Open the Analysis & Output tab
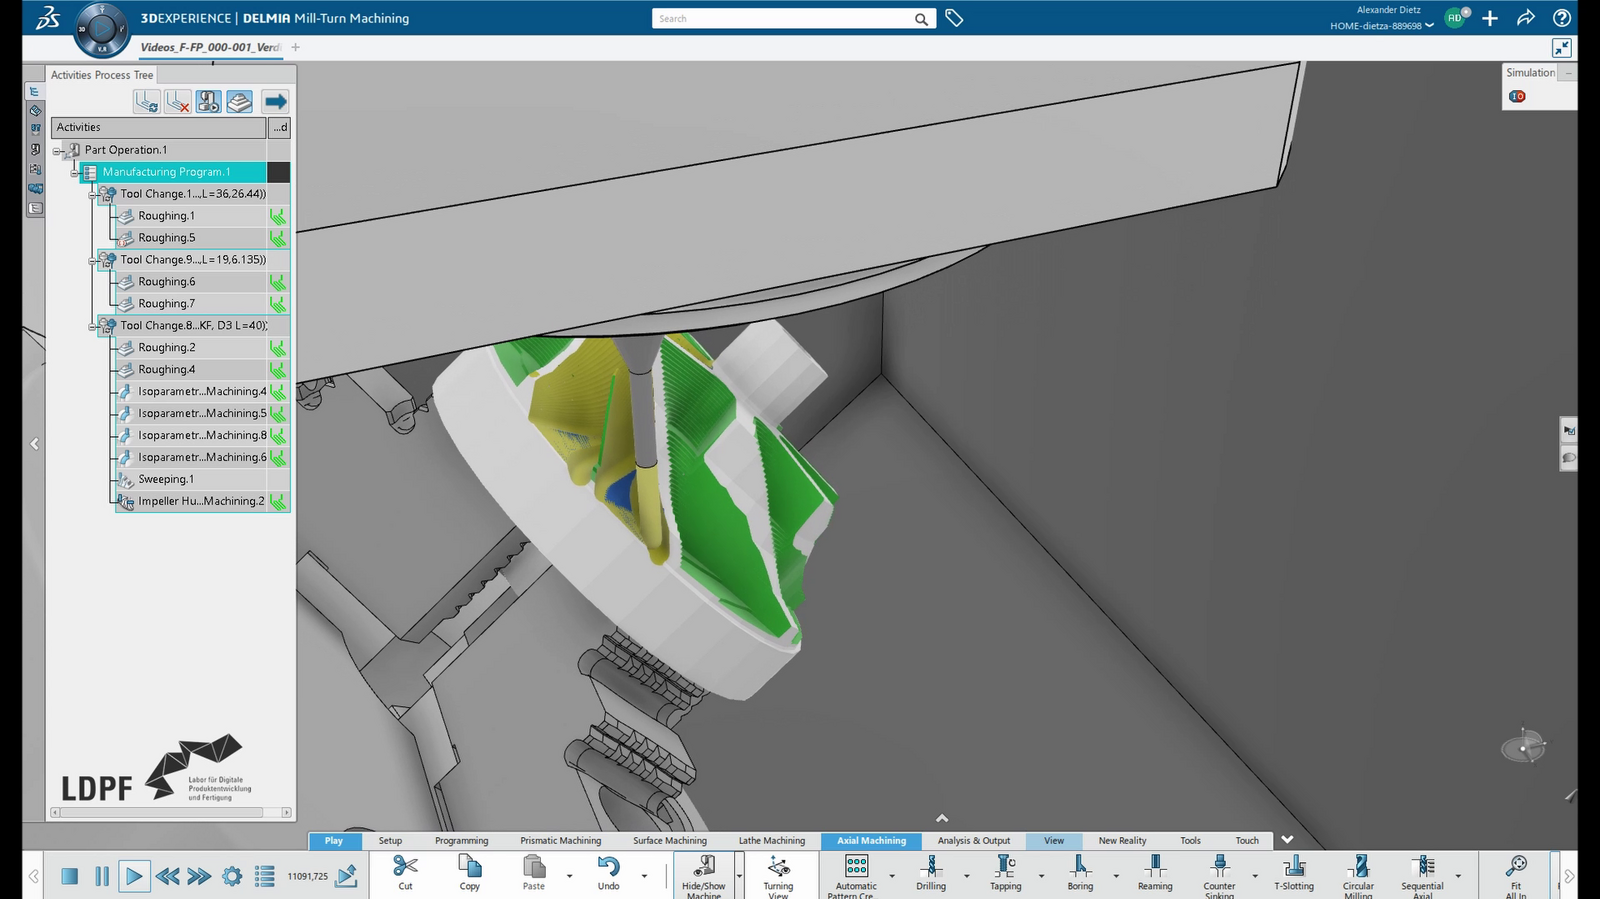The image size is (1600, 899). pos(974,841)
